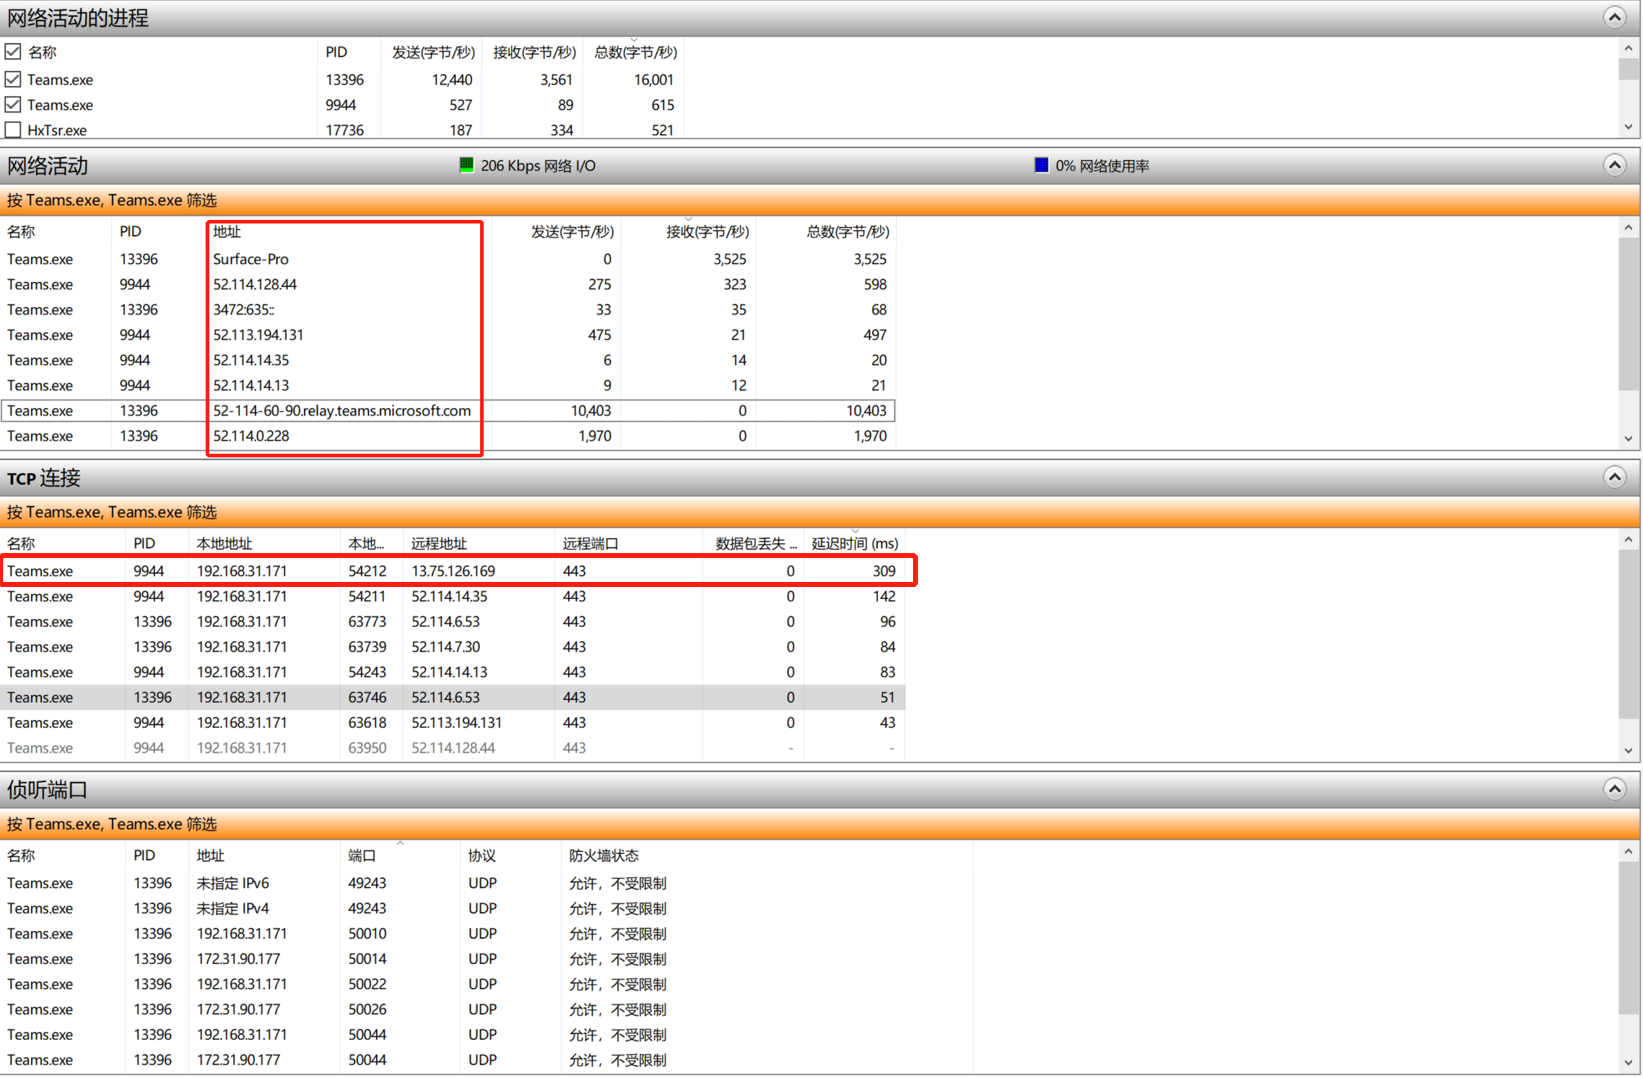The width and height of the screenshot is (1643, 1078).
Task: Uncheck Teams.exe PID 13396 process checkbox
Action: click(13, 79)
